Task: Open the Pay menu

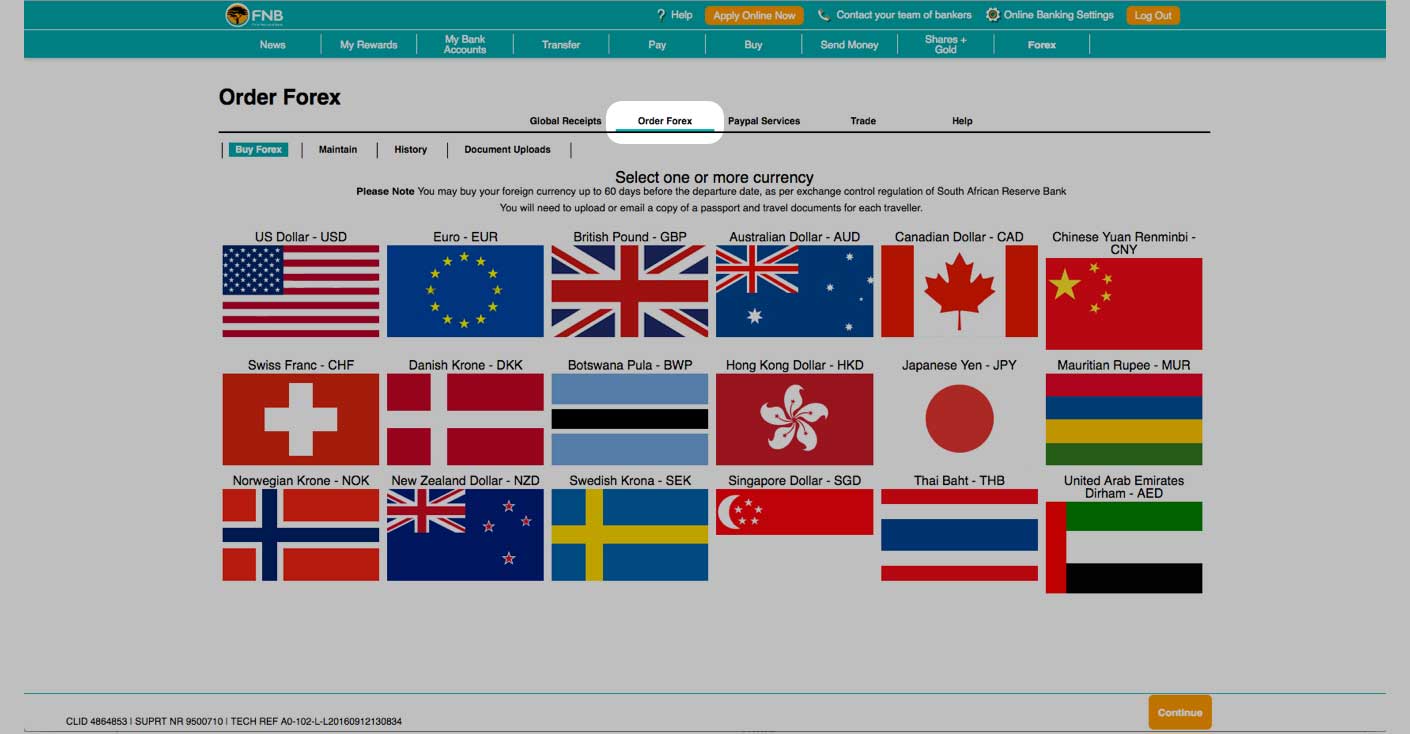Action: tap(657, 44)
